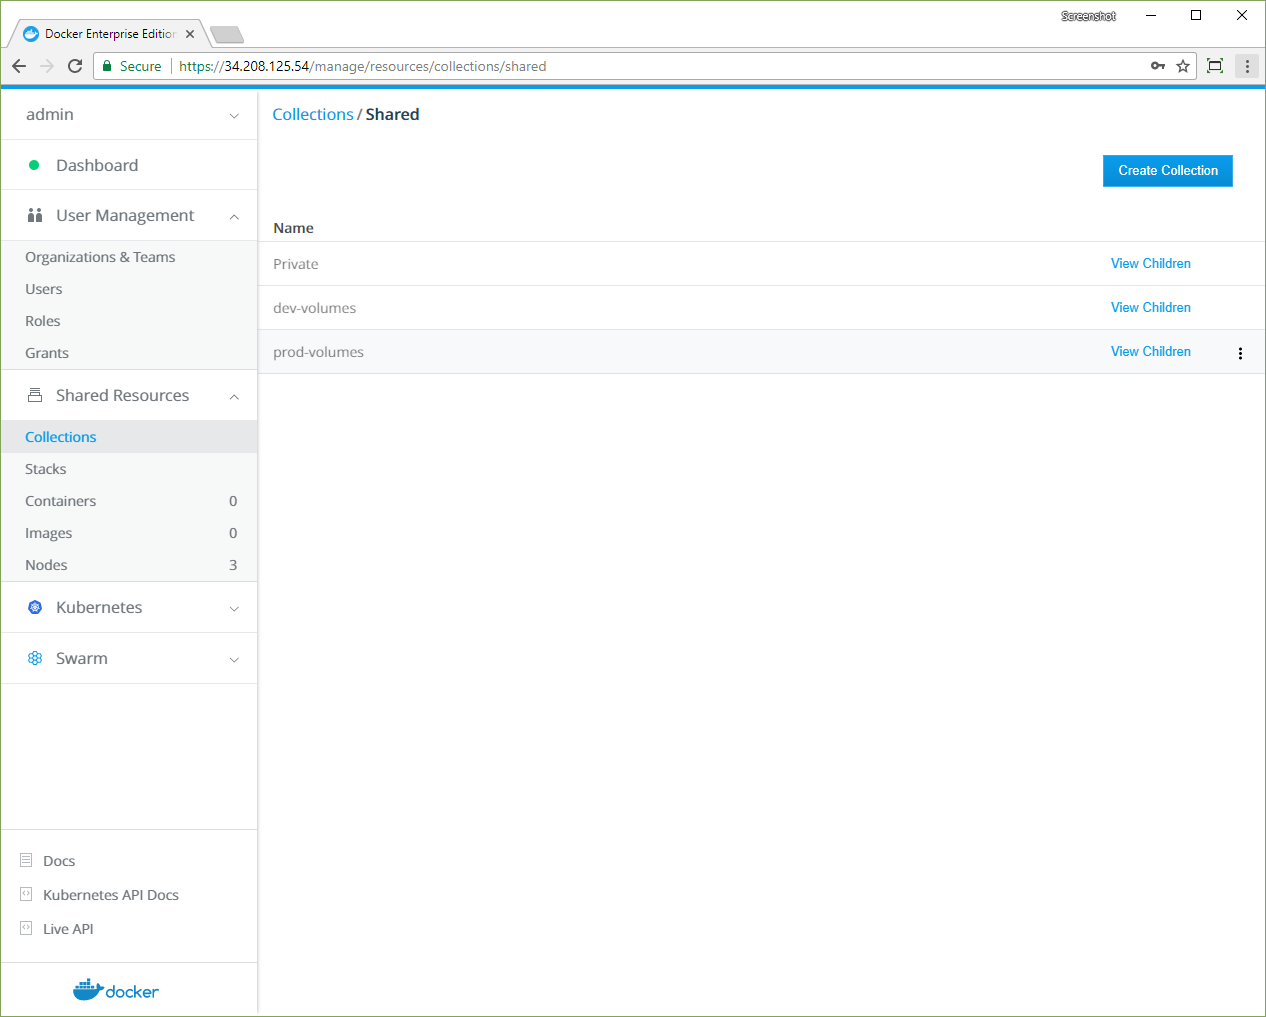Open the prod-volumes three-dot options menu
Screen dimensions: 1266x1017
click(1240, 353)
